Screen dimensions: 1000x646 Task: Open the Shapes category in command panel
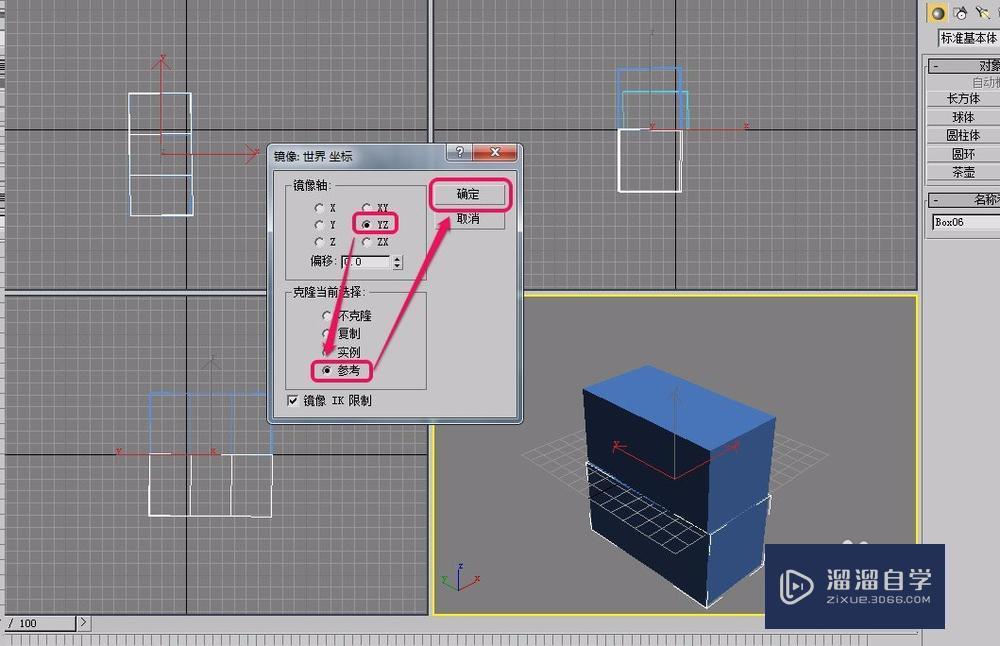pos(959,12)
